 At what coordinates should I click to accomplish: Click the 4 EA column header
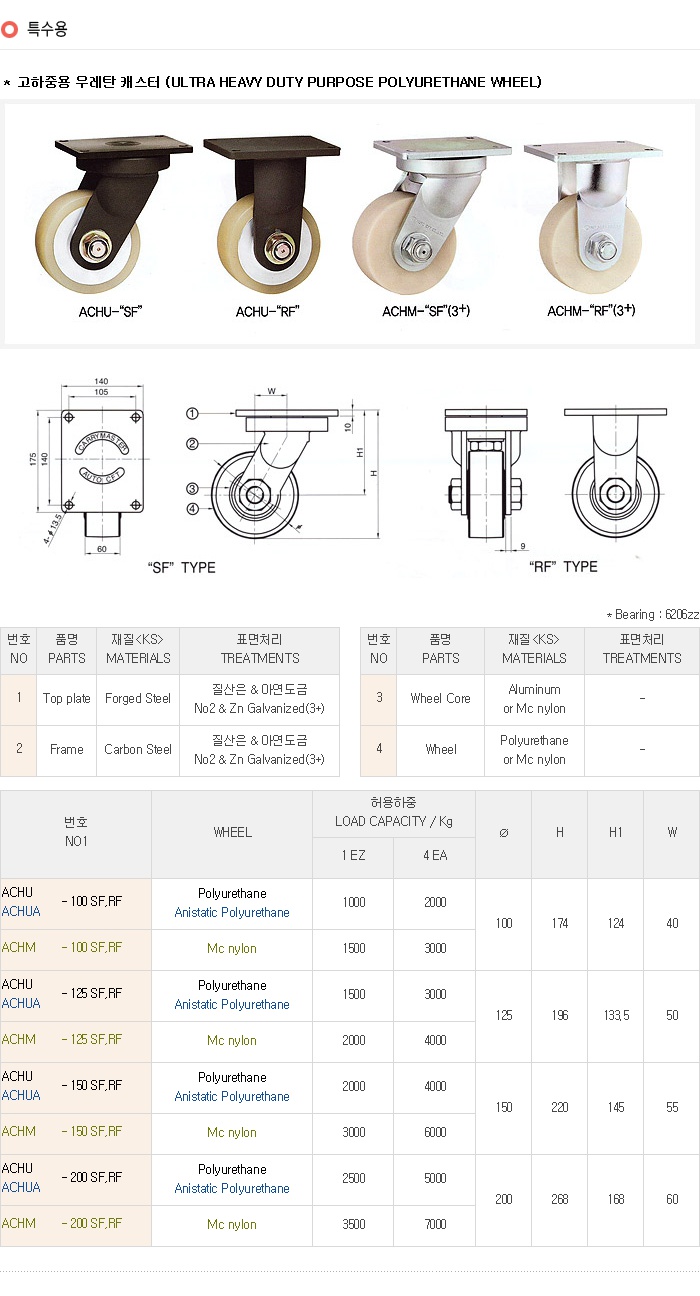click(435, 857)
